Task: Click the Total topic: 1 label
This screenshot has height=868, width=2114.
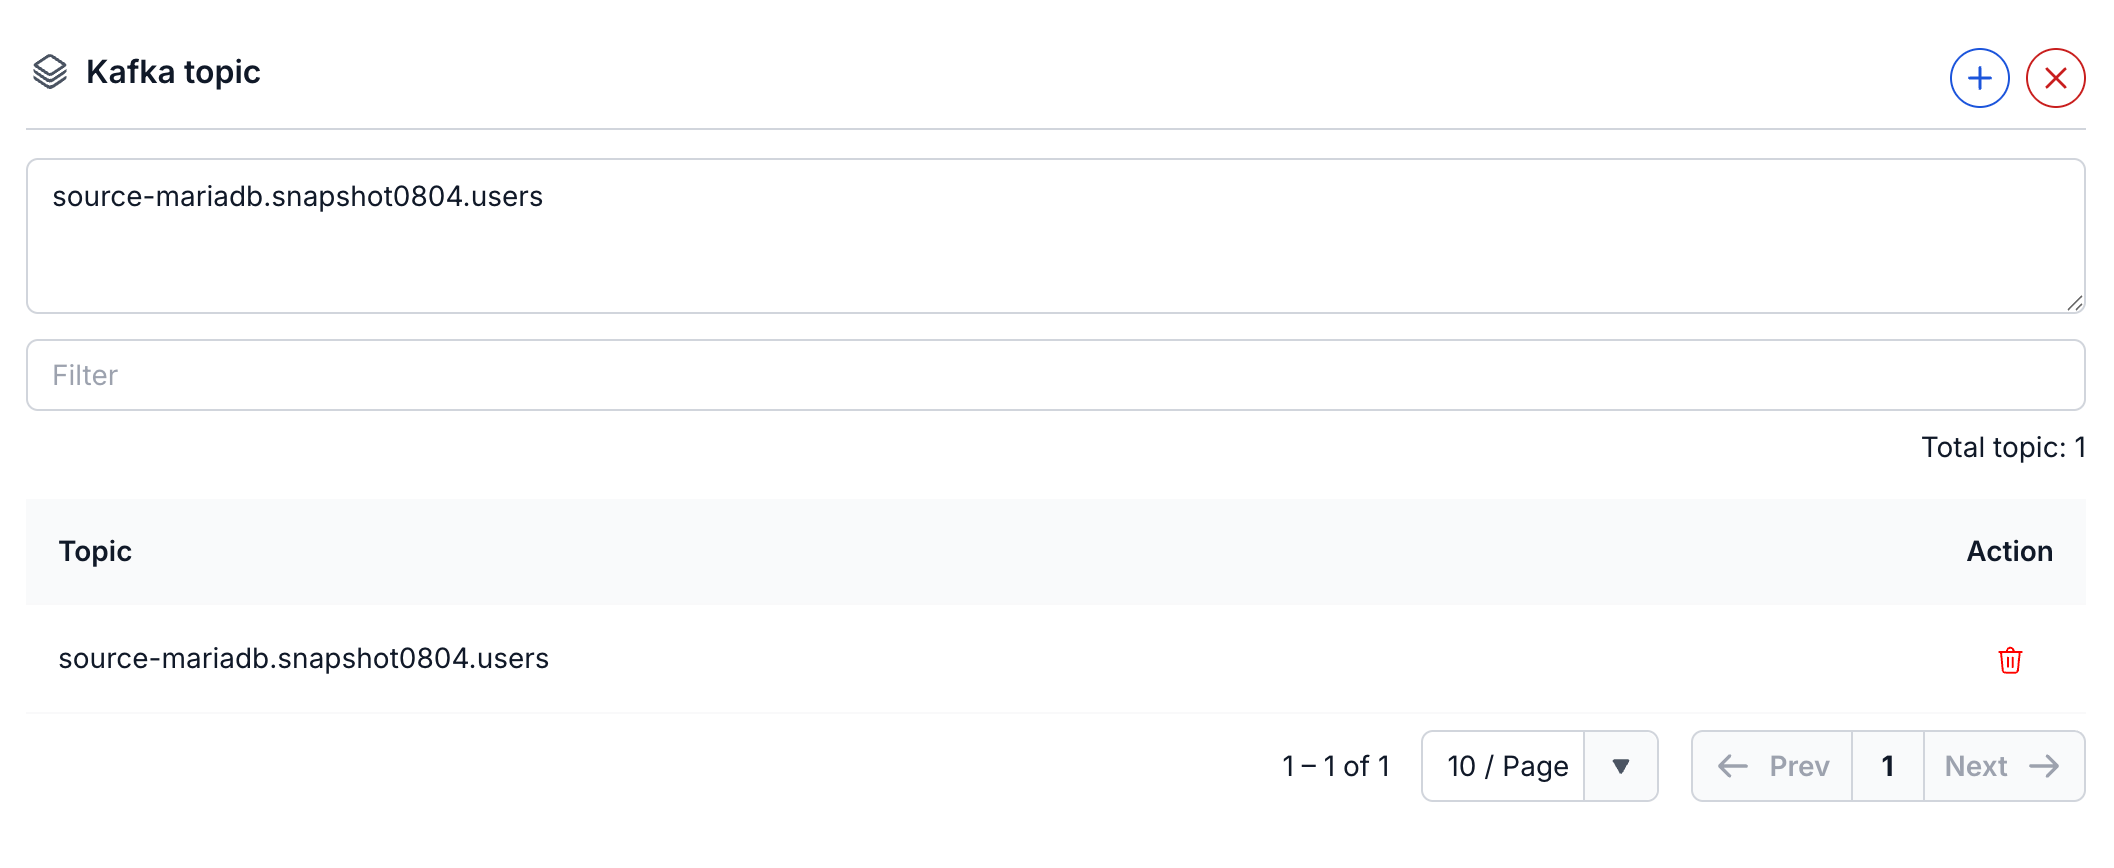Action: (2003, 447)
